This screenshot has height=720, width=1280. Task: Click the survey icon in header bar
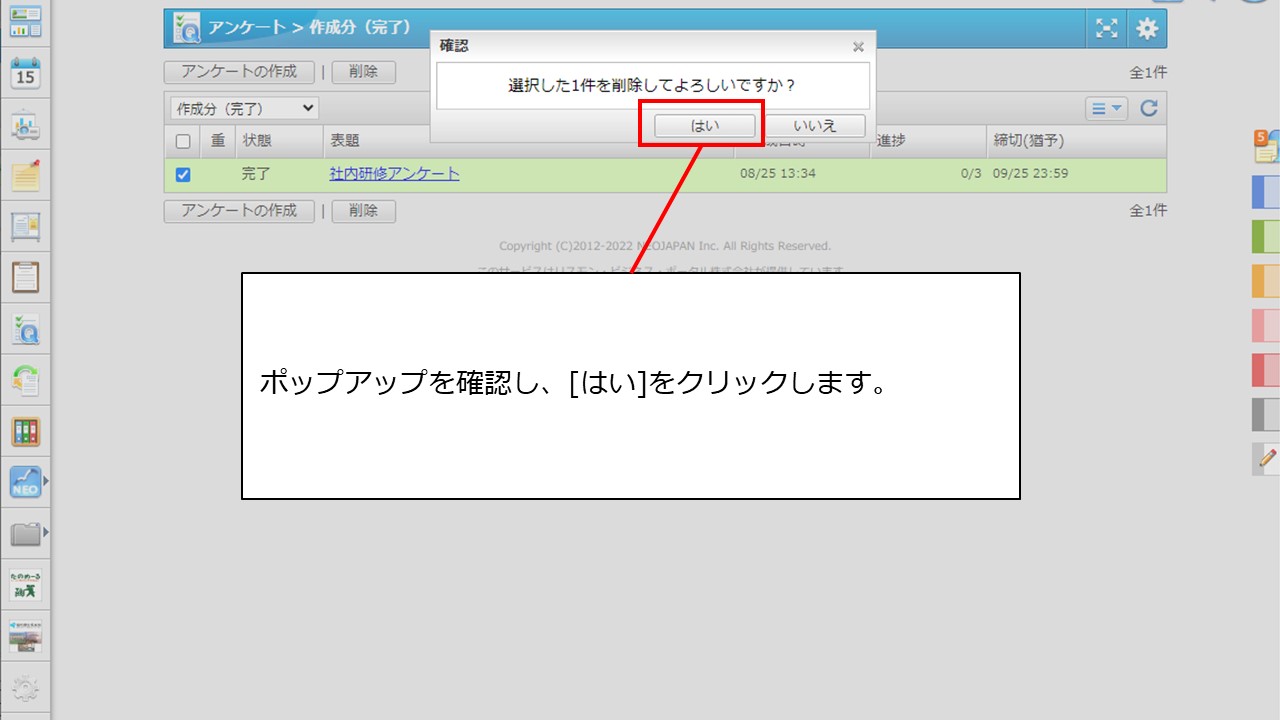tap(186, 28)
